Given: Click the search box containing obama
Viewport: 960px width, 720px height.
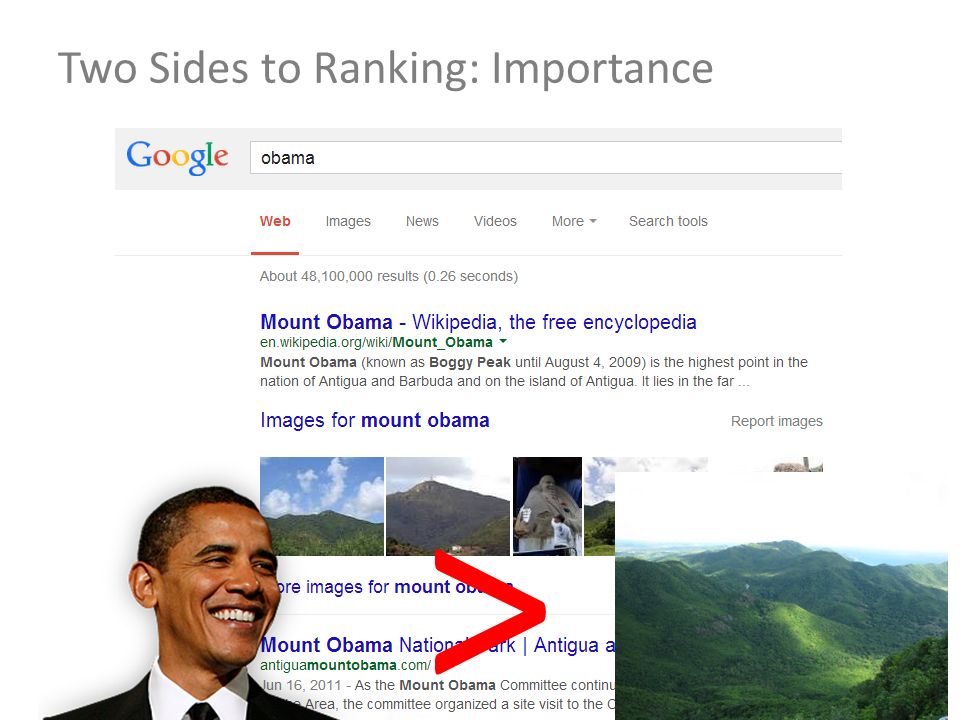Looking at the screenshot, I should point(546,158).
